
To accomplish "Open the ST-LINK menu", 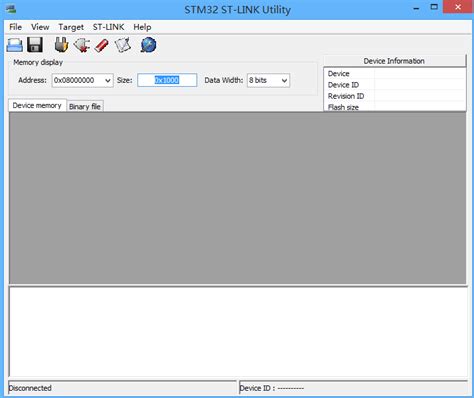I will click(108, 27).
